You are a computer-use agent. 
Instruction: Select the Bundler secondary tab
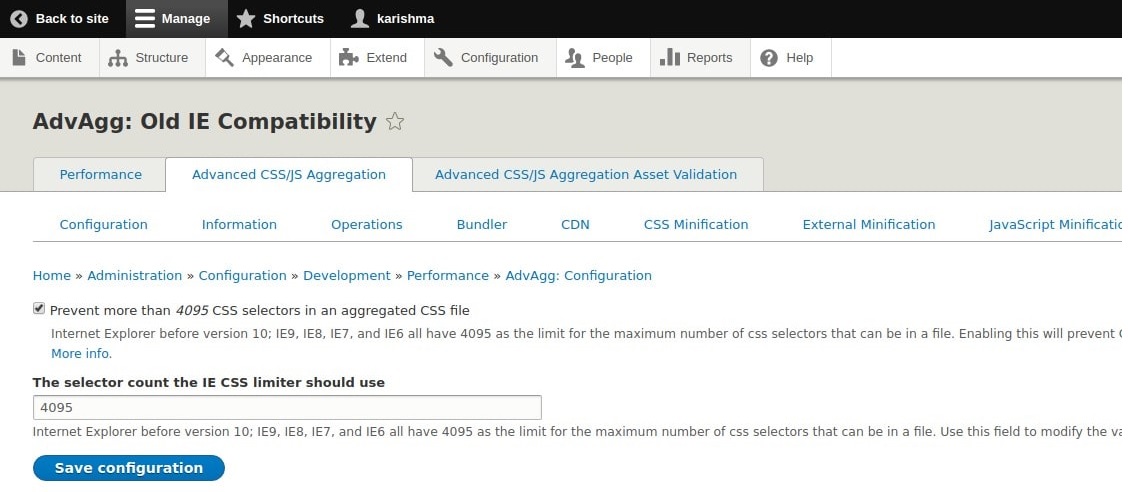tap(482, 224)
